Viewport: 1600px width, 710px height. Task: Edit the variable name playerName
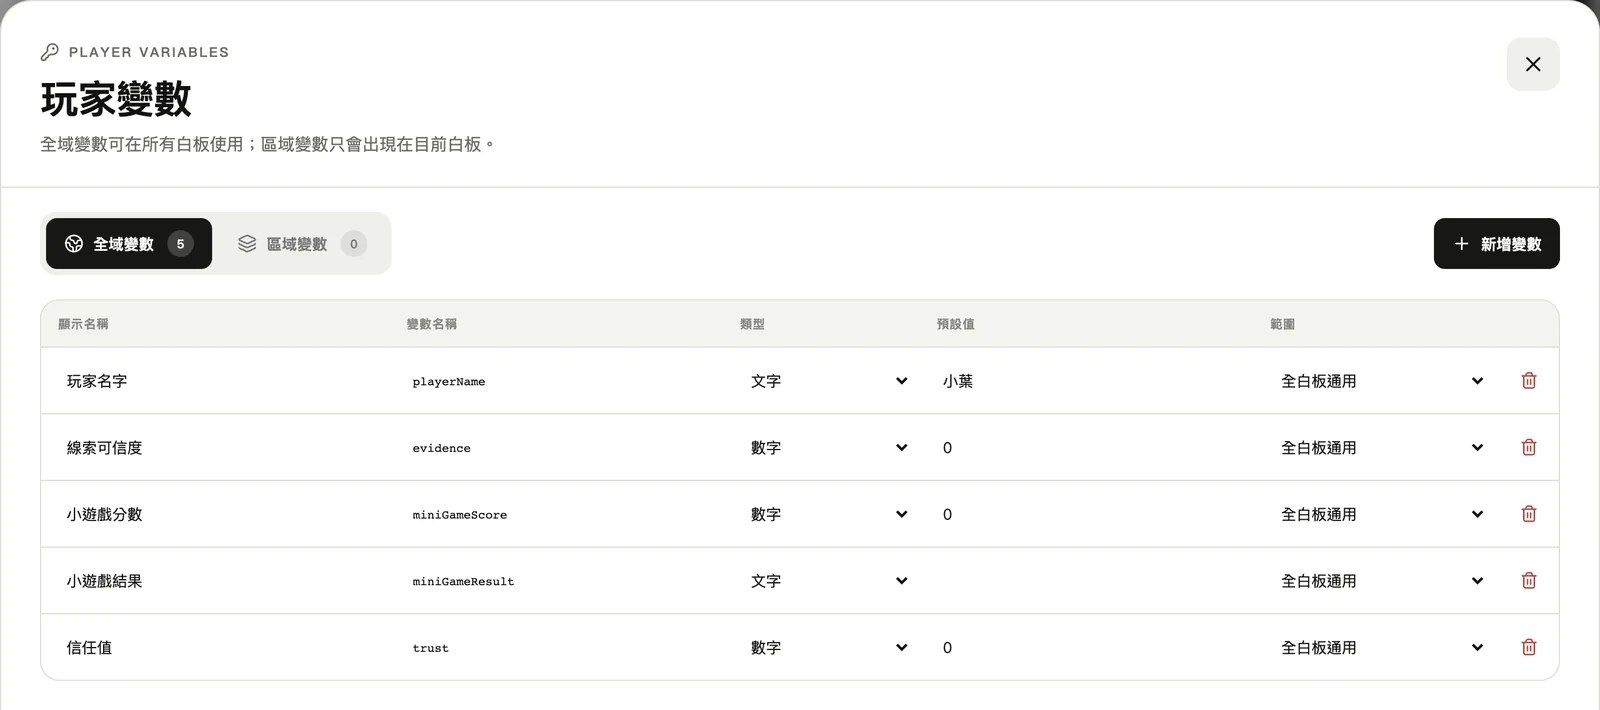(566, 381)
